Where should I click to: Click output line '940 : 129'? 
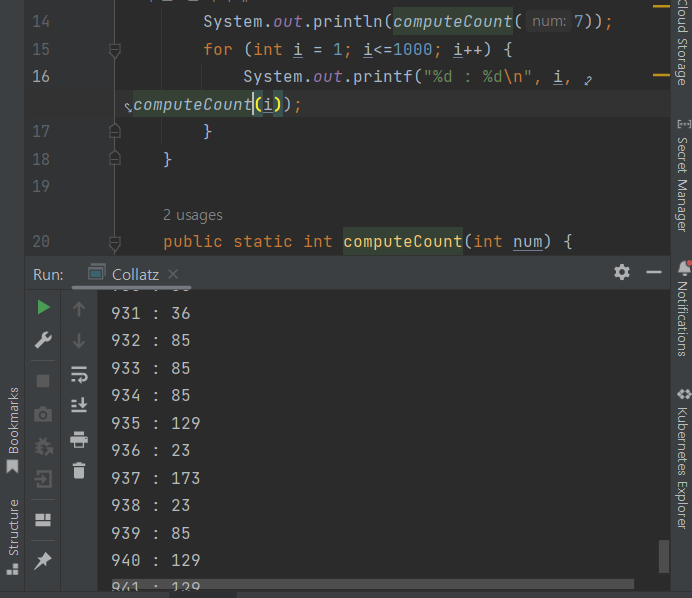[x=156, y=560]
